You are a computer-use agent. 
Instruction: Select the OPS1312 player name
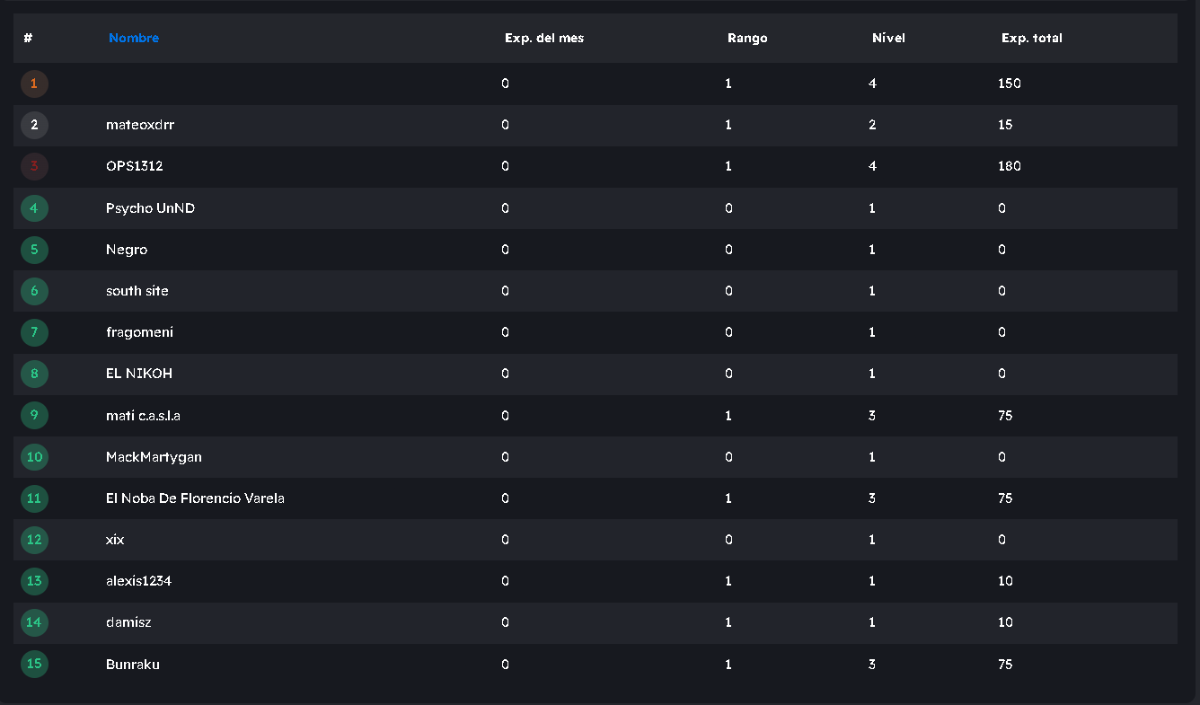[134, 167]
